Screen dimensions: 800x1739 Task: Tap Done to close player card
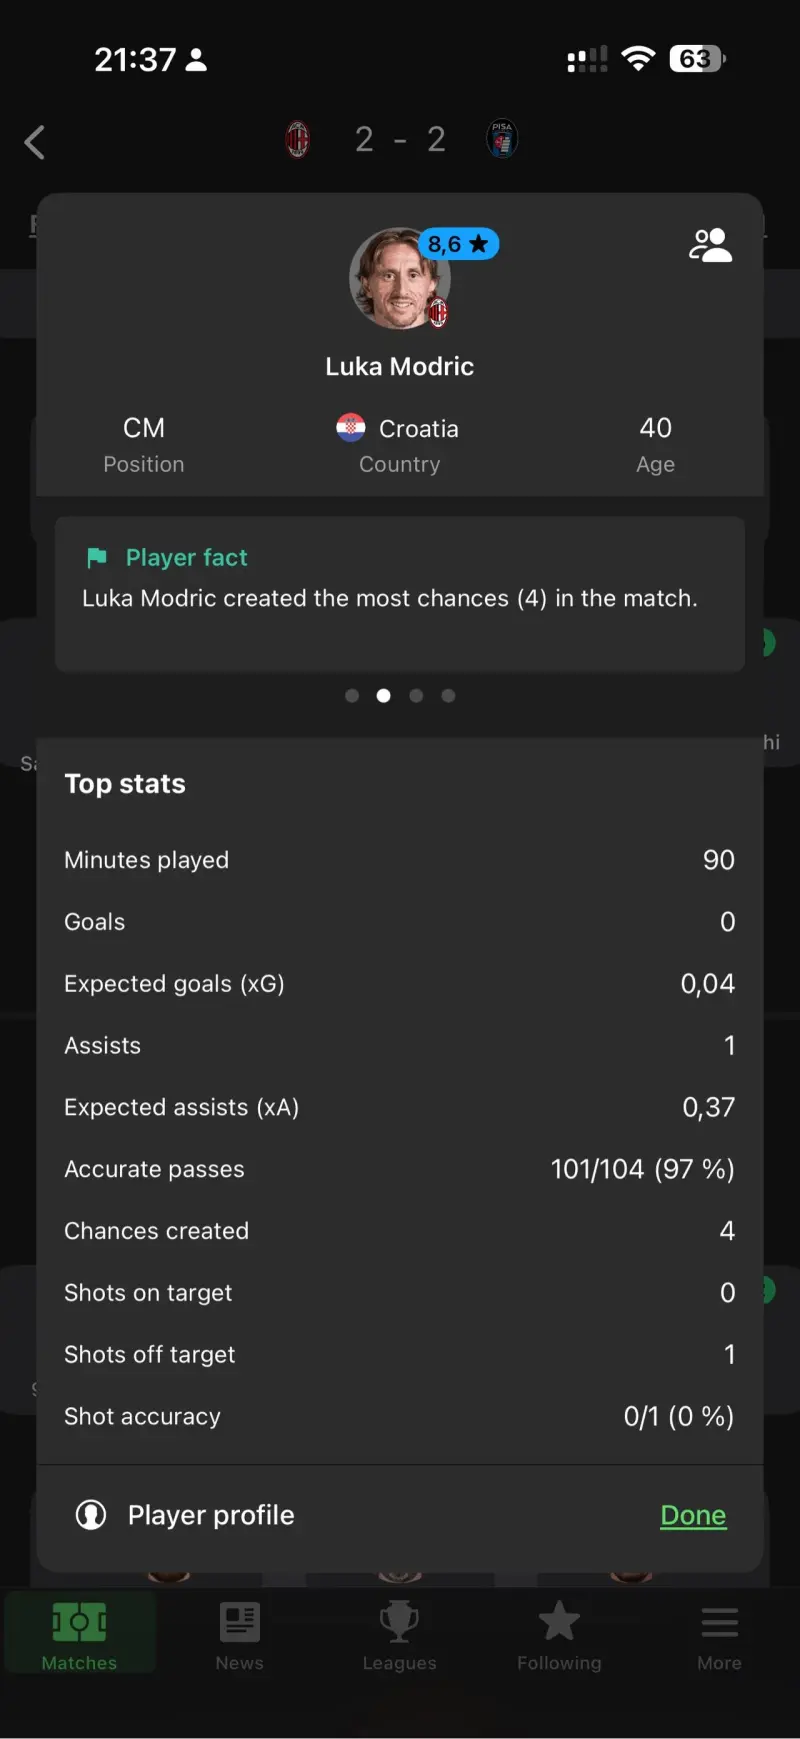coord(693,1515)
